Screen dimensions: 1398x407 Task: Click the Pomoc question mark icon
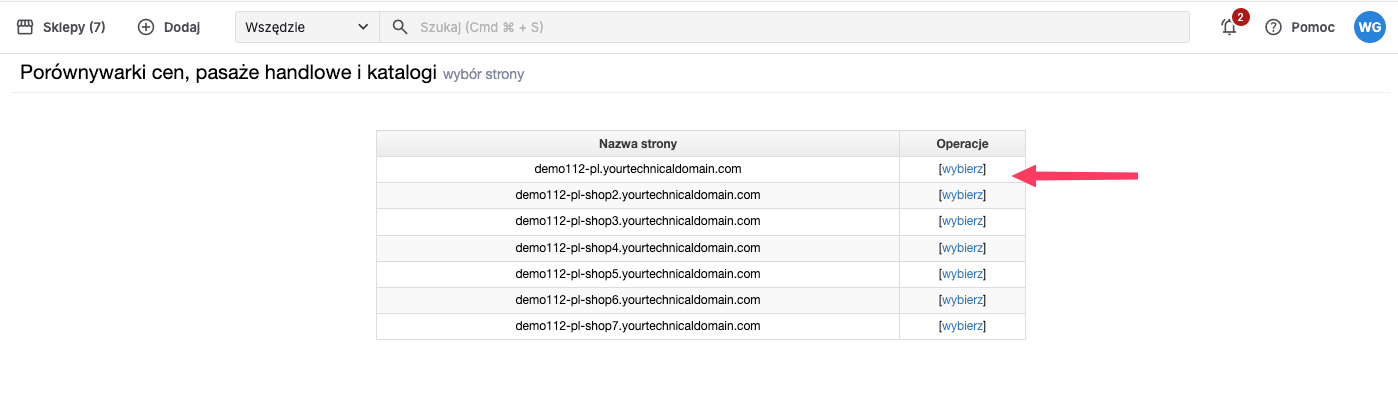click(x=1273, y=27)
